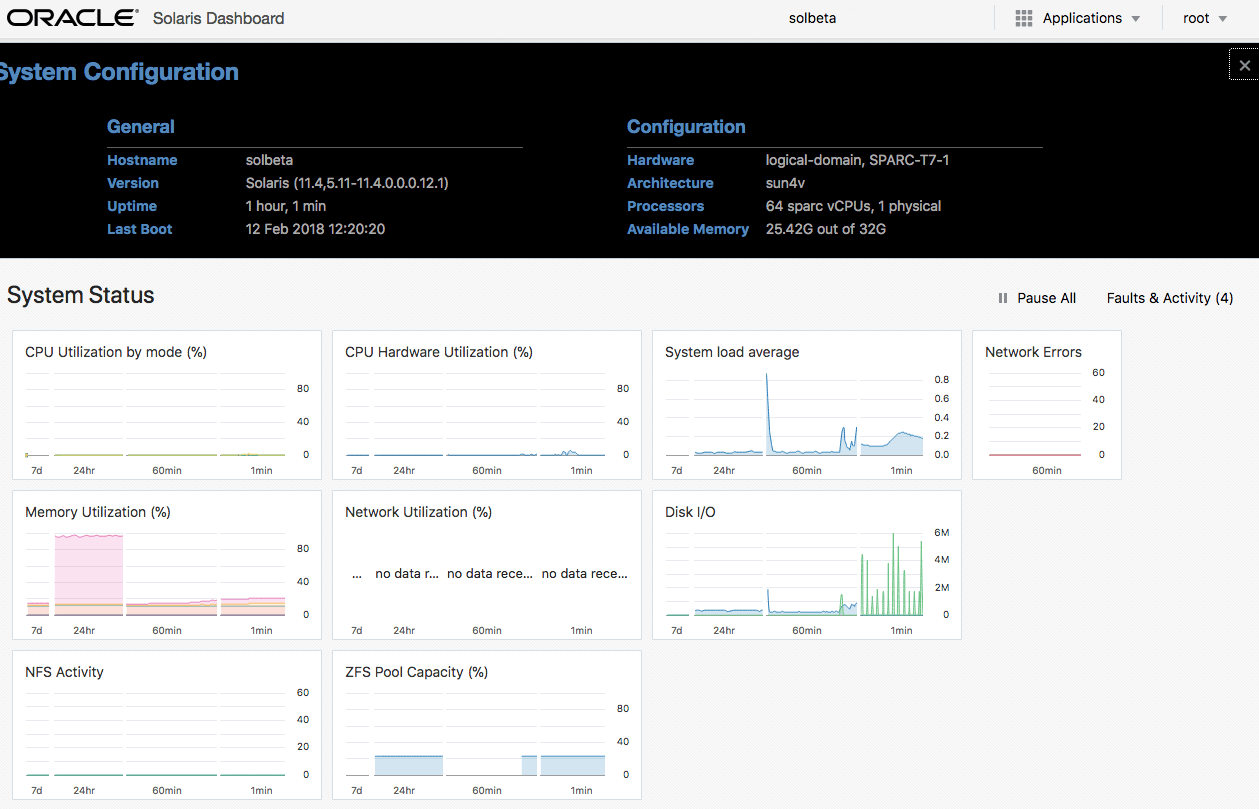
Task: Select "64 sparc vCPUs, 1 physical" text
Action: tap(853, 206)
